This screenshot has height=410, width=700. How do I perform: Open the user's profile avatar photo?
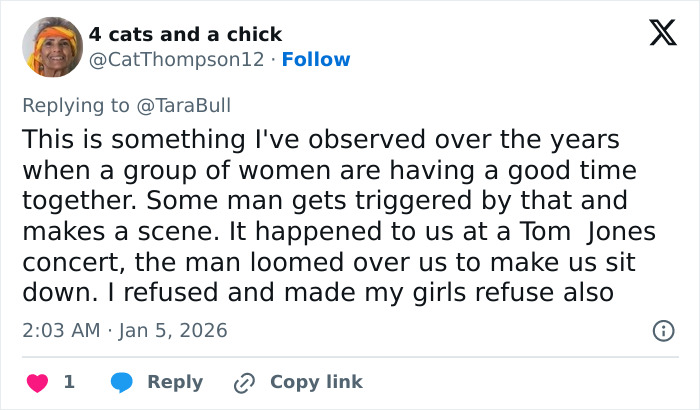click(52, 47)
